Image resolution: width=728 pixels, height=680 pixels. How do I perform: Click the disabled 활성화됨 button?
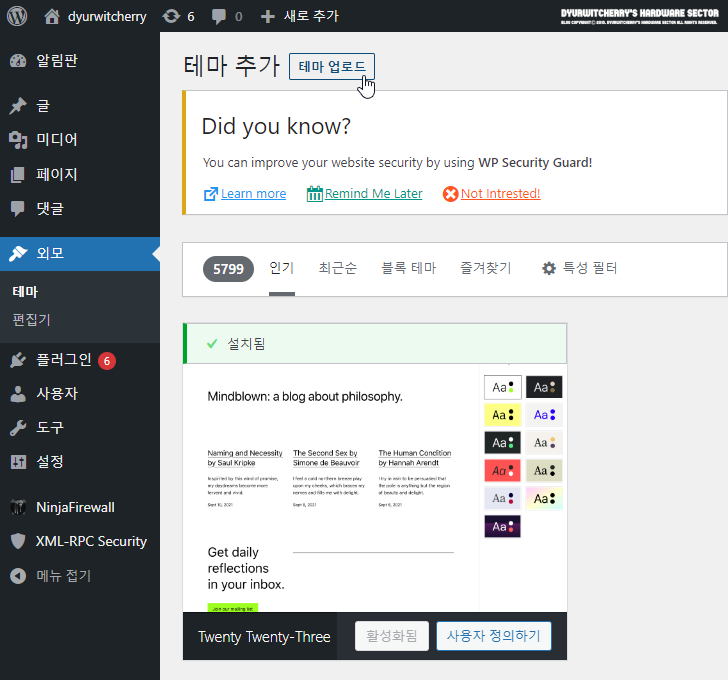coord(392,636)
